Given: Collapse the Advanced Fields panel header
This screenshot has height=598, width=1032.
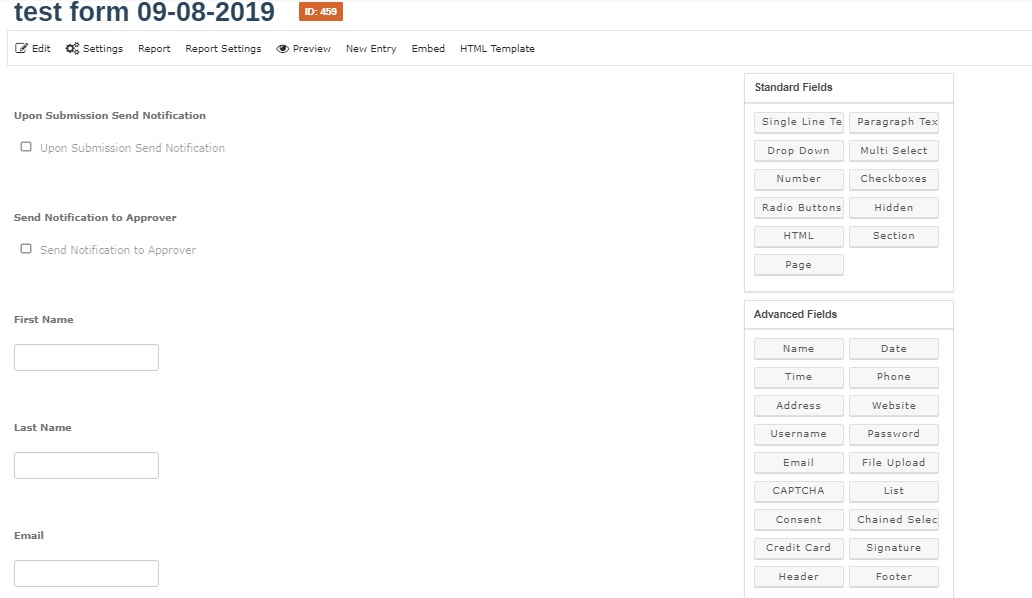Looking at the screenshot, I should 848,314.
